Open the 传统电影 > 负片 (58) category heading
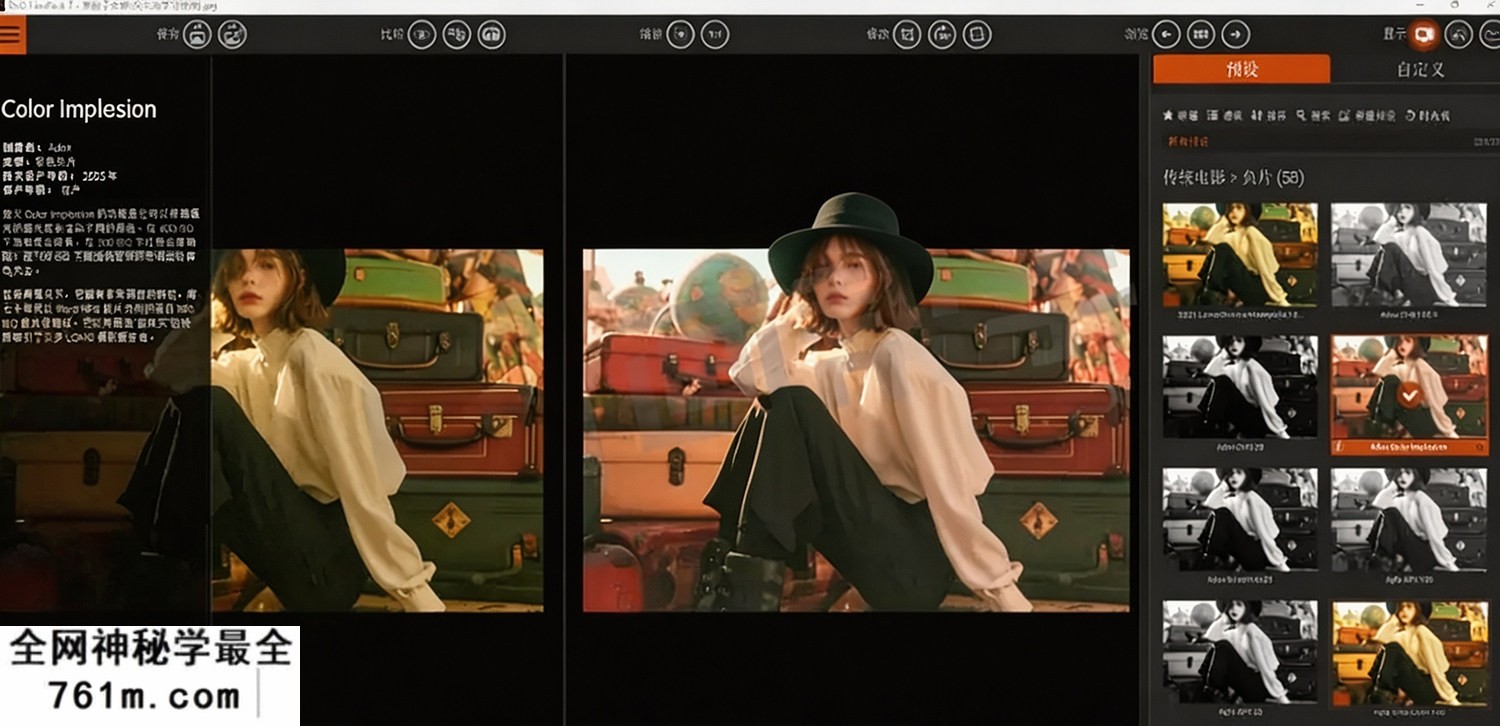The height and width of the screenshot is (726, 1500). (x=1233, y=178)
